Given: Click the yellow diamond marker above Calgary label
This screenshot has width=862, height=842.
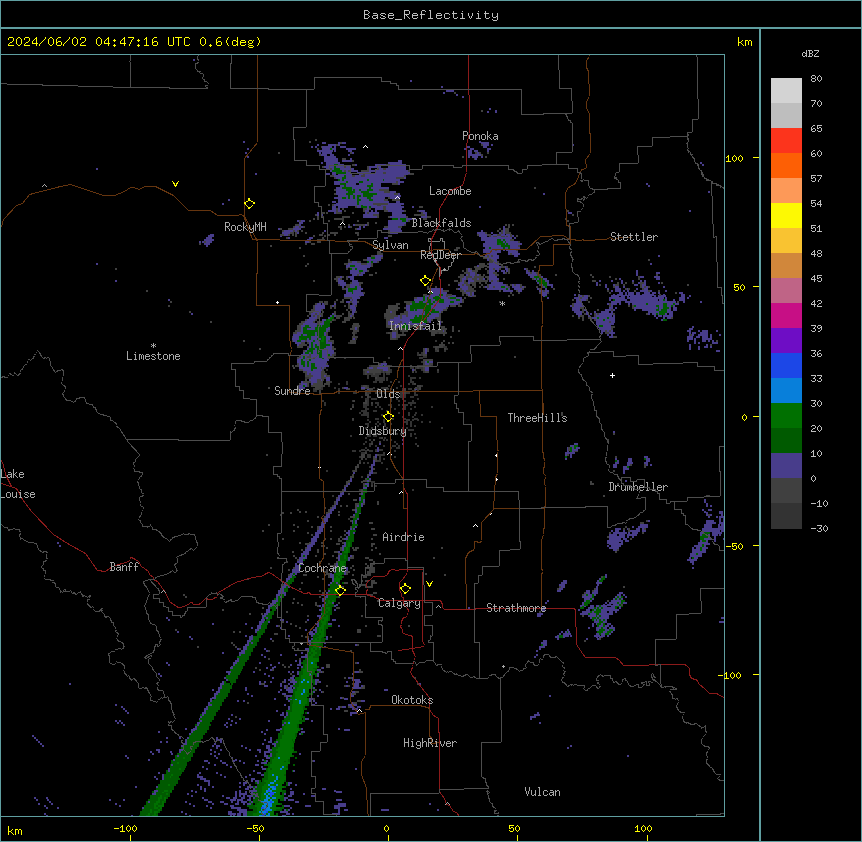Looking at the screenshot, I should 405,589.
